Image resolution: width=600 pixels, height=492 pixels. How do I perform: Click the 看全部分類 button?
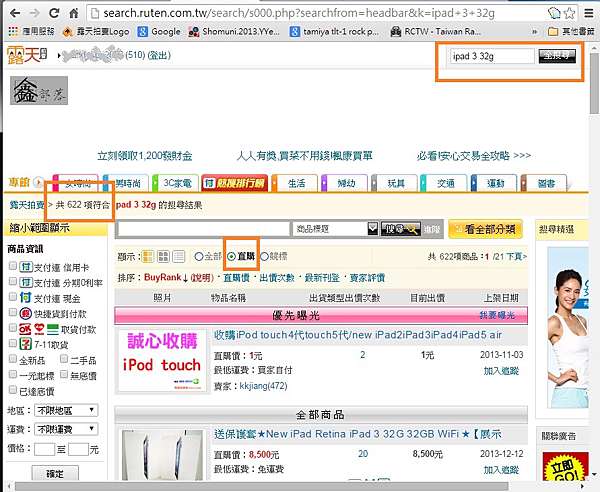pos(486,229)
